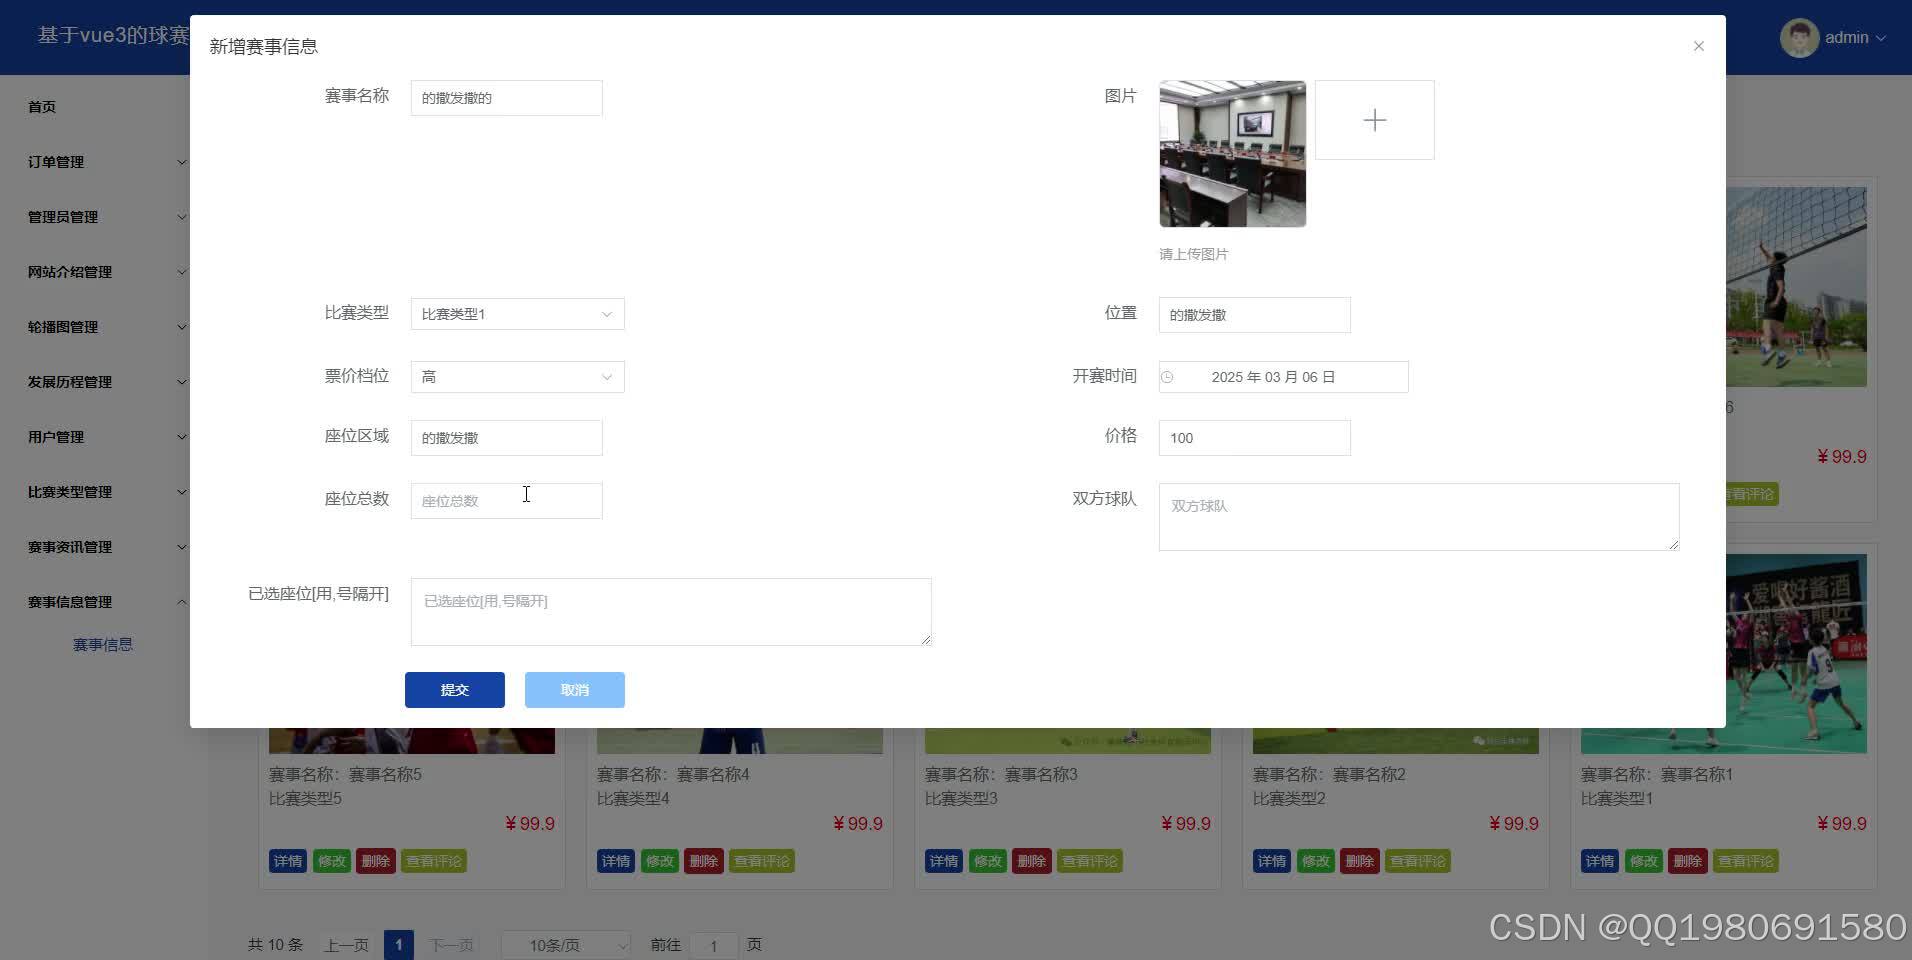Click 查看评论 on the 赛事名称1 card
The image size is (1912, 960).
tap(1745, 861)
